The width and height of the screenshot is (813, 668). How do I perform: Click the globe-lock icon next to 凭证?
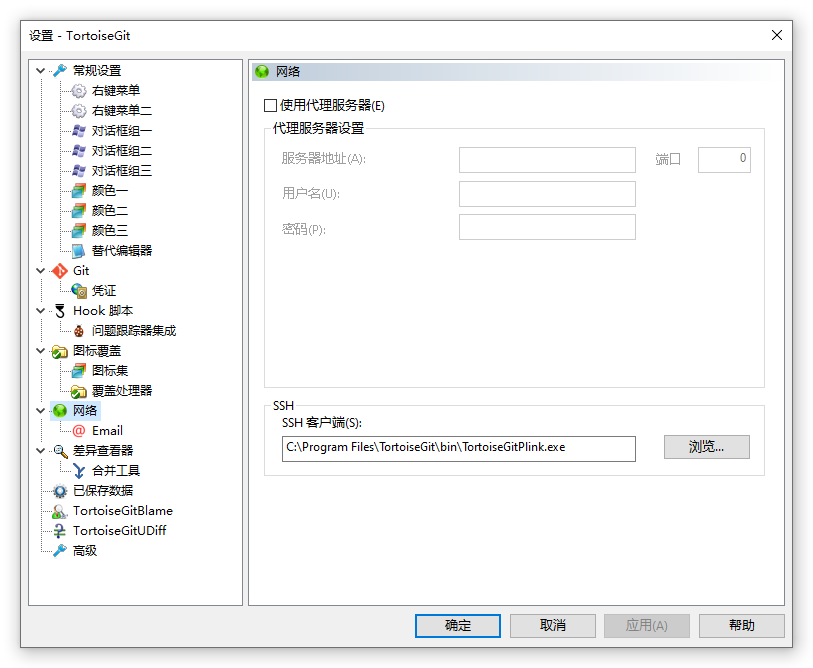click(x=79, y=291)
